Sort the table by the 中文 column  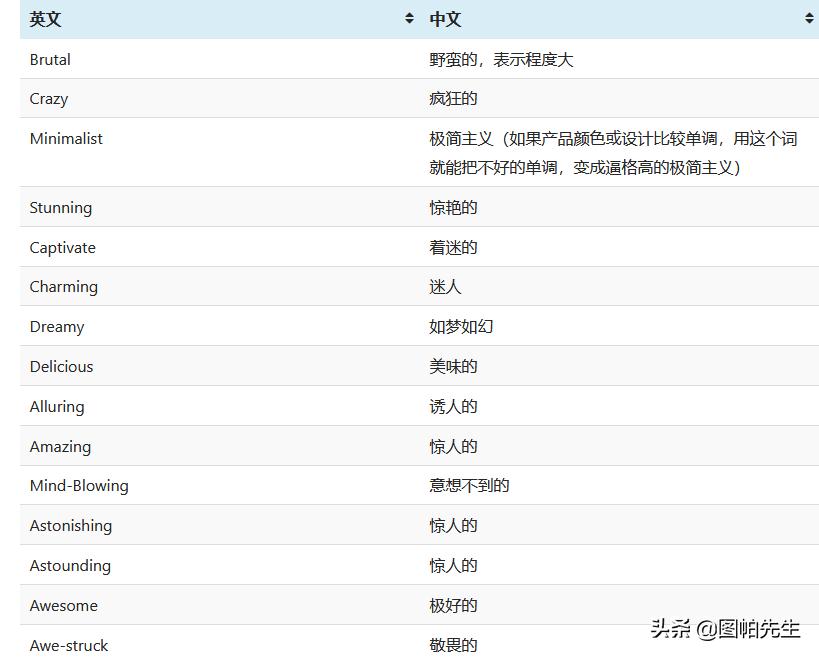click(445, 18)
